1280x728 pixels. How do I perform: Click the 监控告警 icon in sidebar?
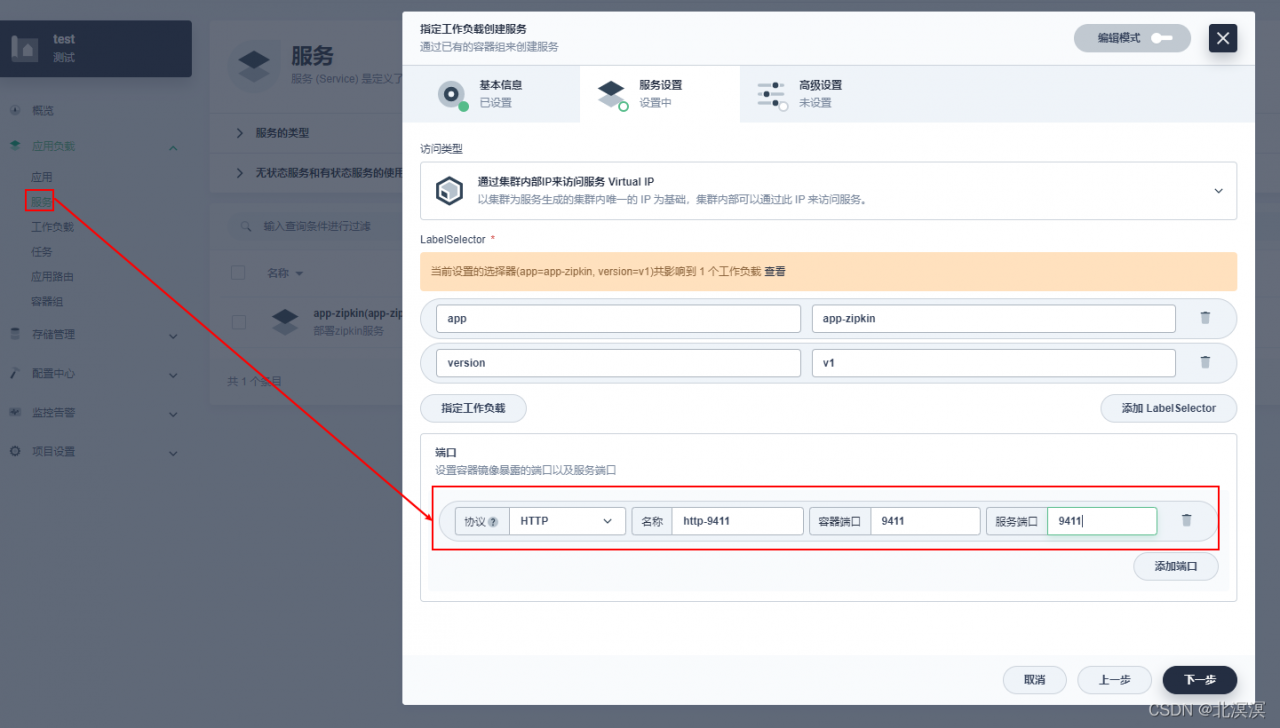(x=15, y=412)
